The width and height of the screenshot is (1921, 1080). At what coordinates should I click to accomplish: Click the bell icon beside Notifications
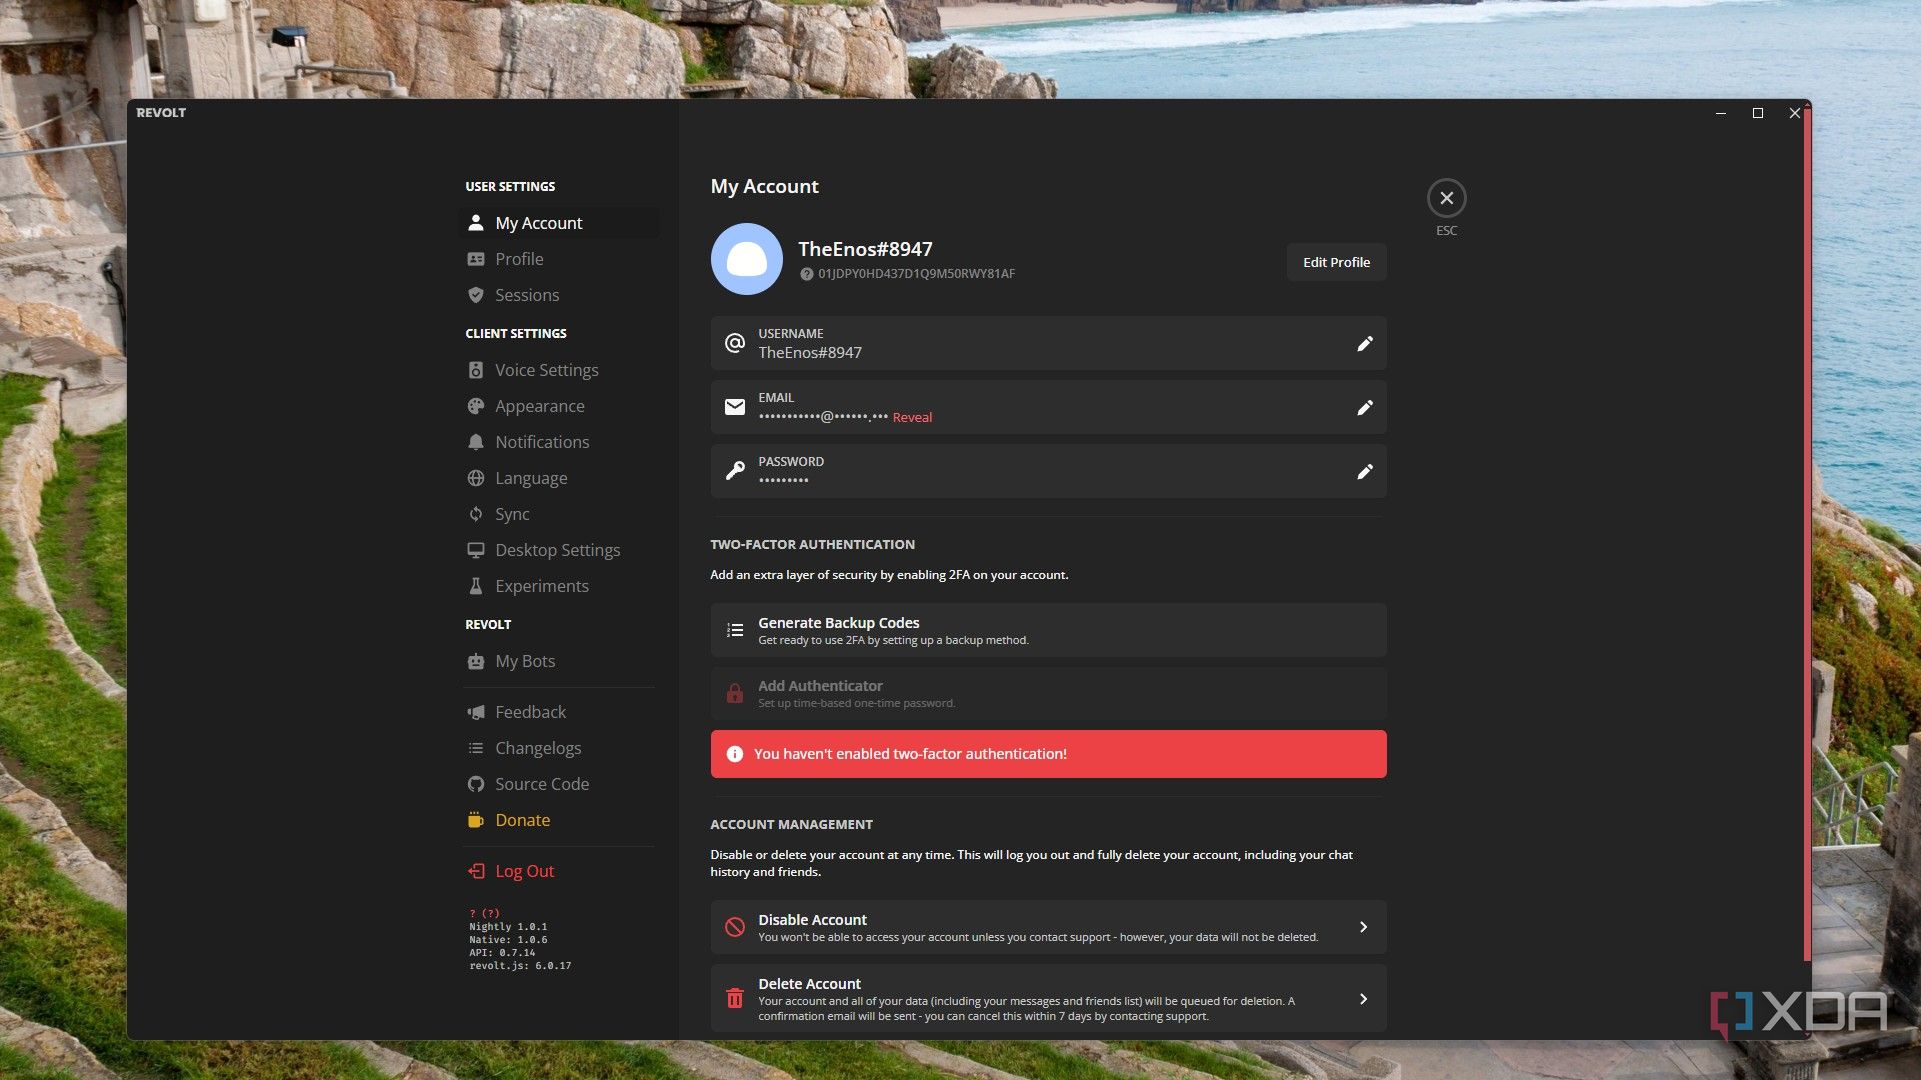click(x=476, y=442)
